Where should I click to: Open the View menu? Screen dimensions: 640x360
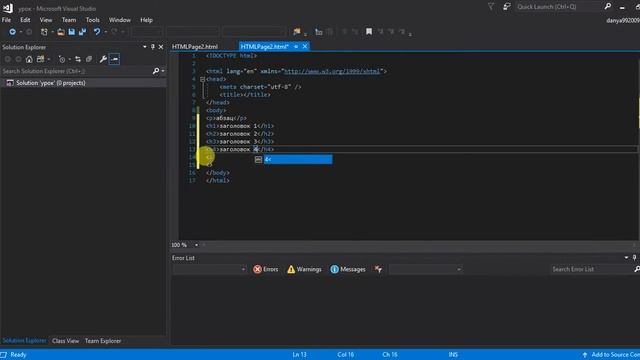click(46, 20)
